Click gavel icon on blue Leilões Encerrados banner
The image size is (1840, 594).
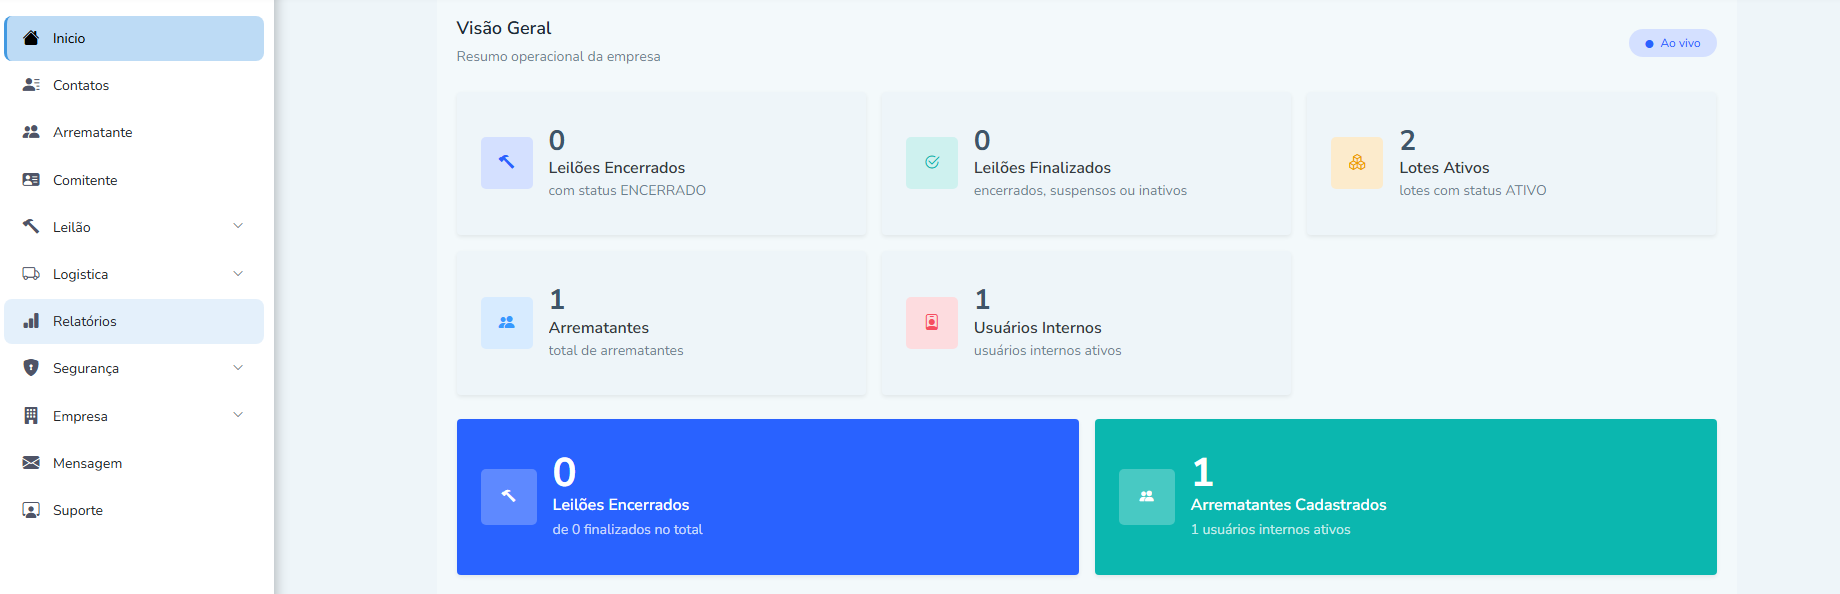(x=509, y=496)
